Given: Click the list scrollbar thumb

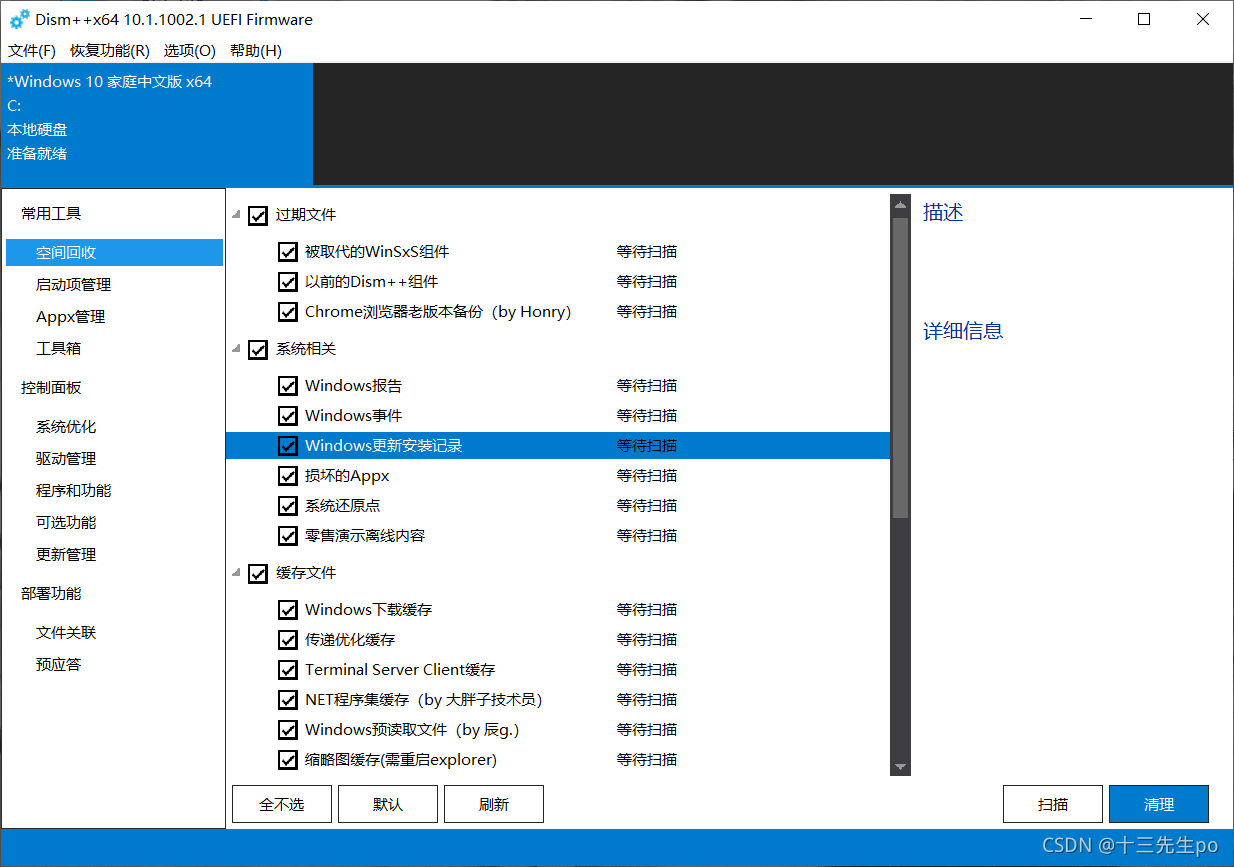Looking at the screenshot, I should point(900,368).
